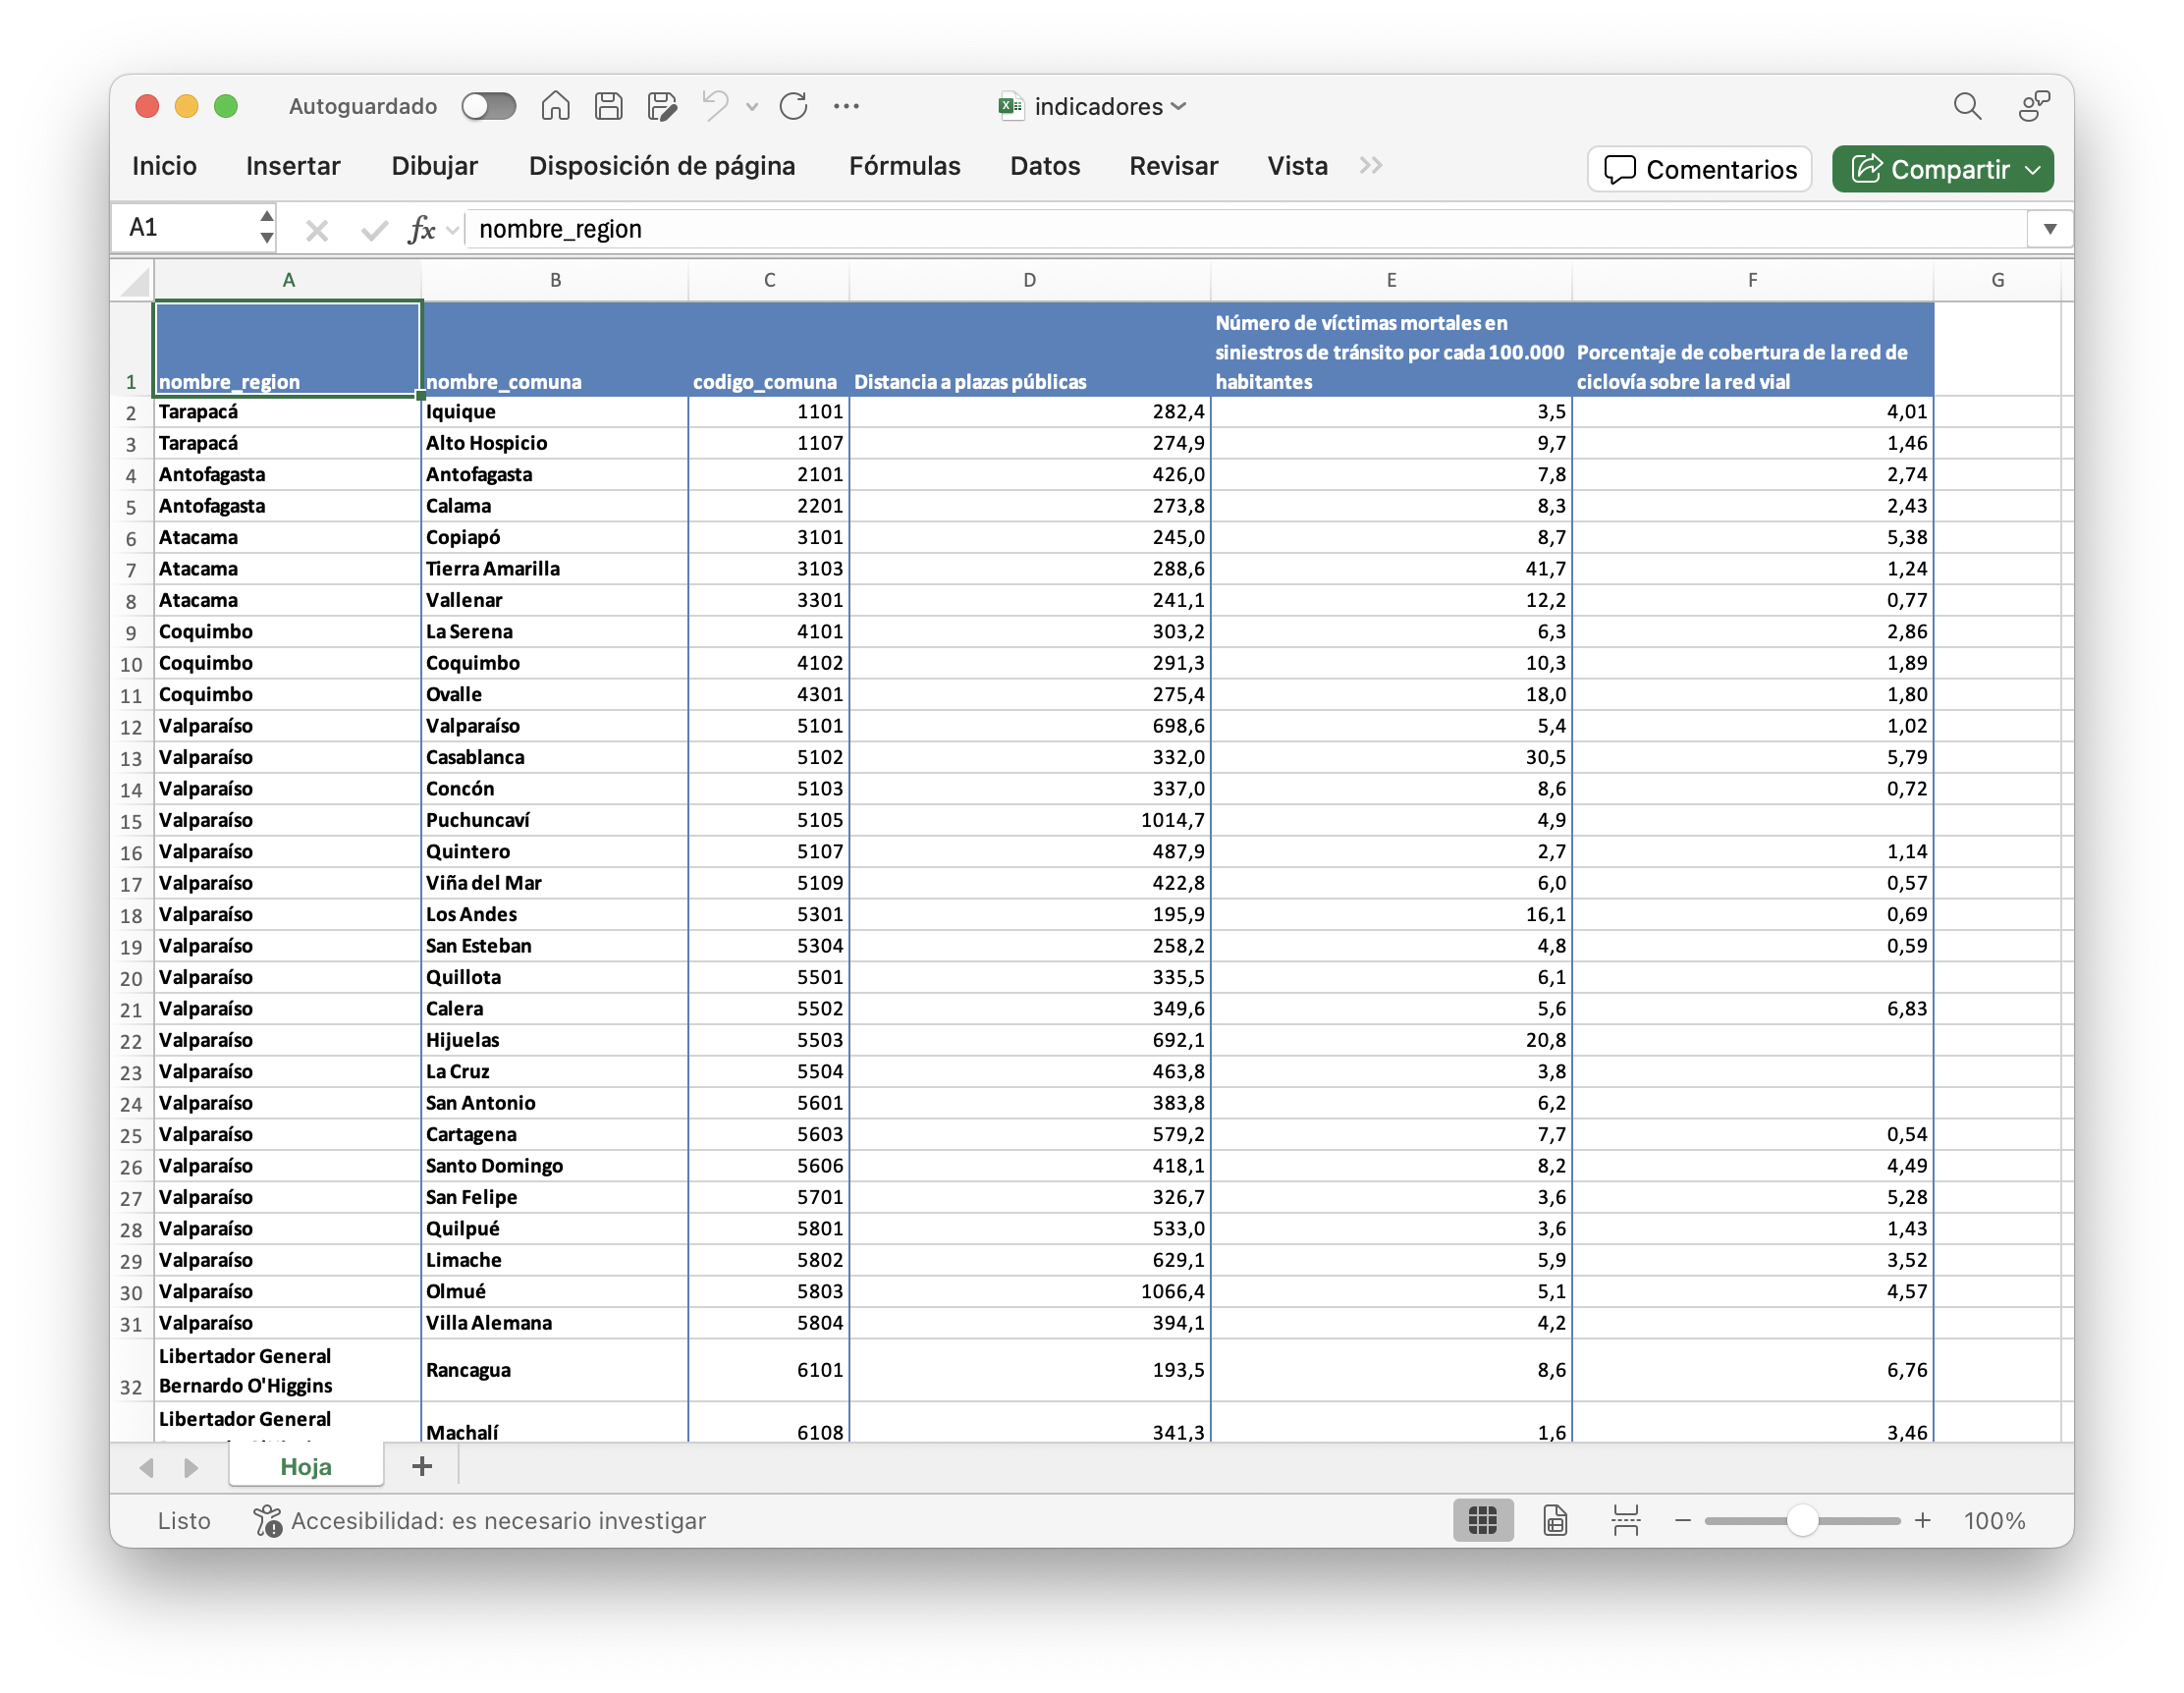Click the Redo circular arrow icon

(x=793, y=106)
